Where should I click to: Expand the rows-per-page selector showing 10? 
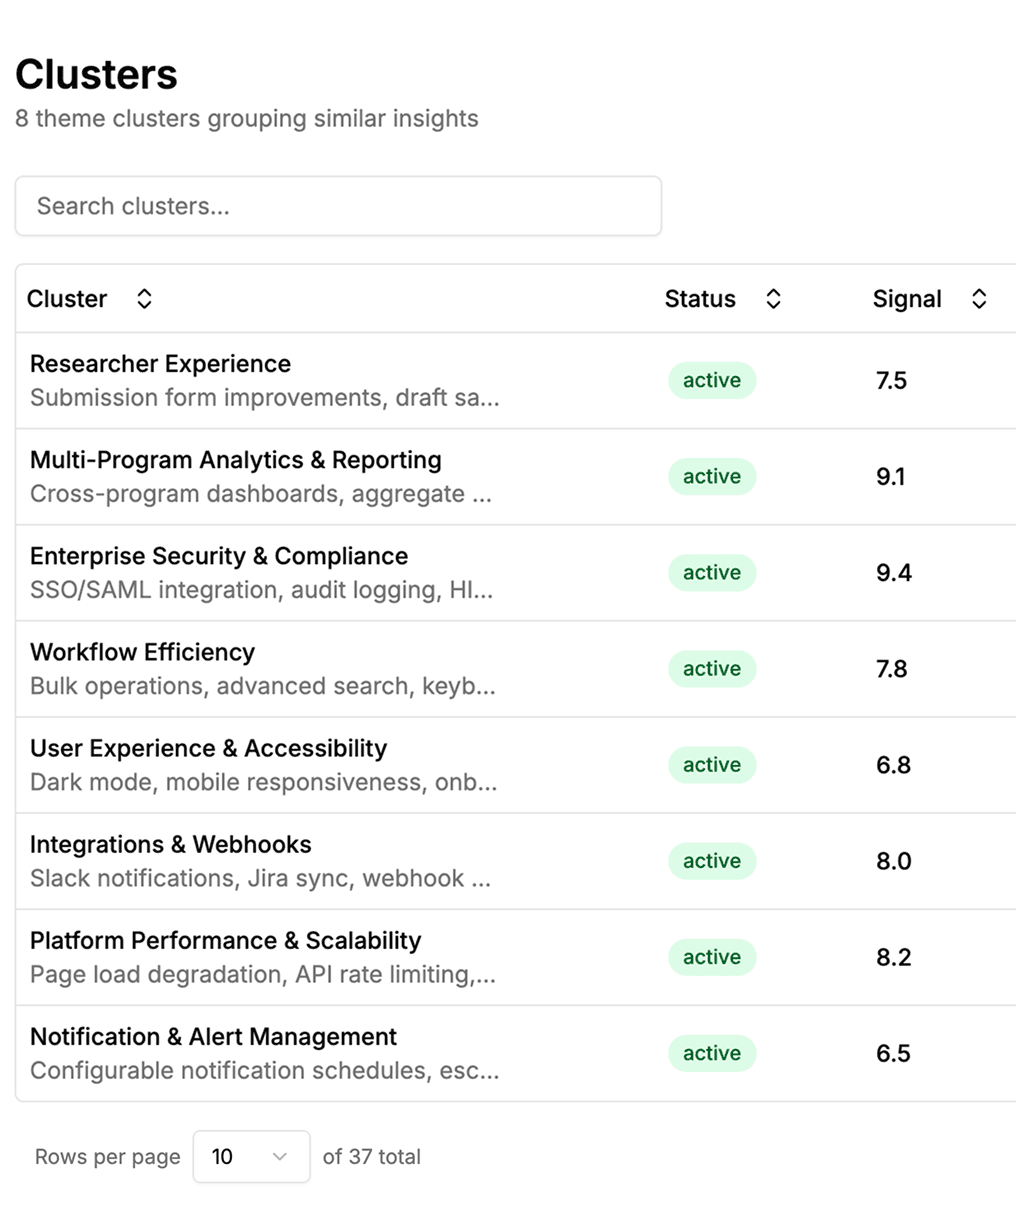(x=251, y=1156)
